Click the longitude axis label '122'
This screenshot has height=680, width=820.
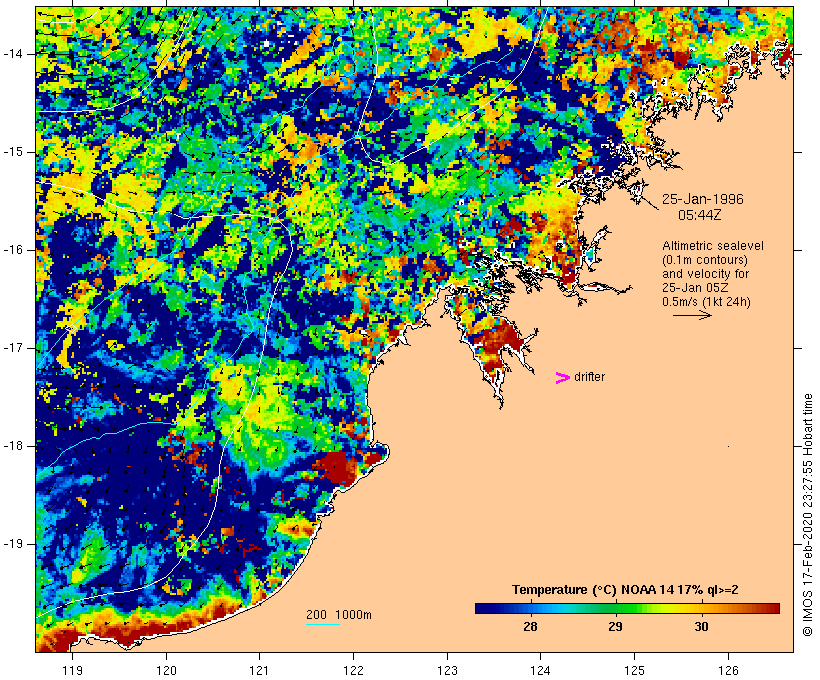354,670
